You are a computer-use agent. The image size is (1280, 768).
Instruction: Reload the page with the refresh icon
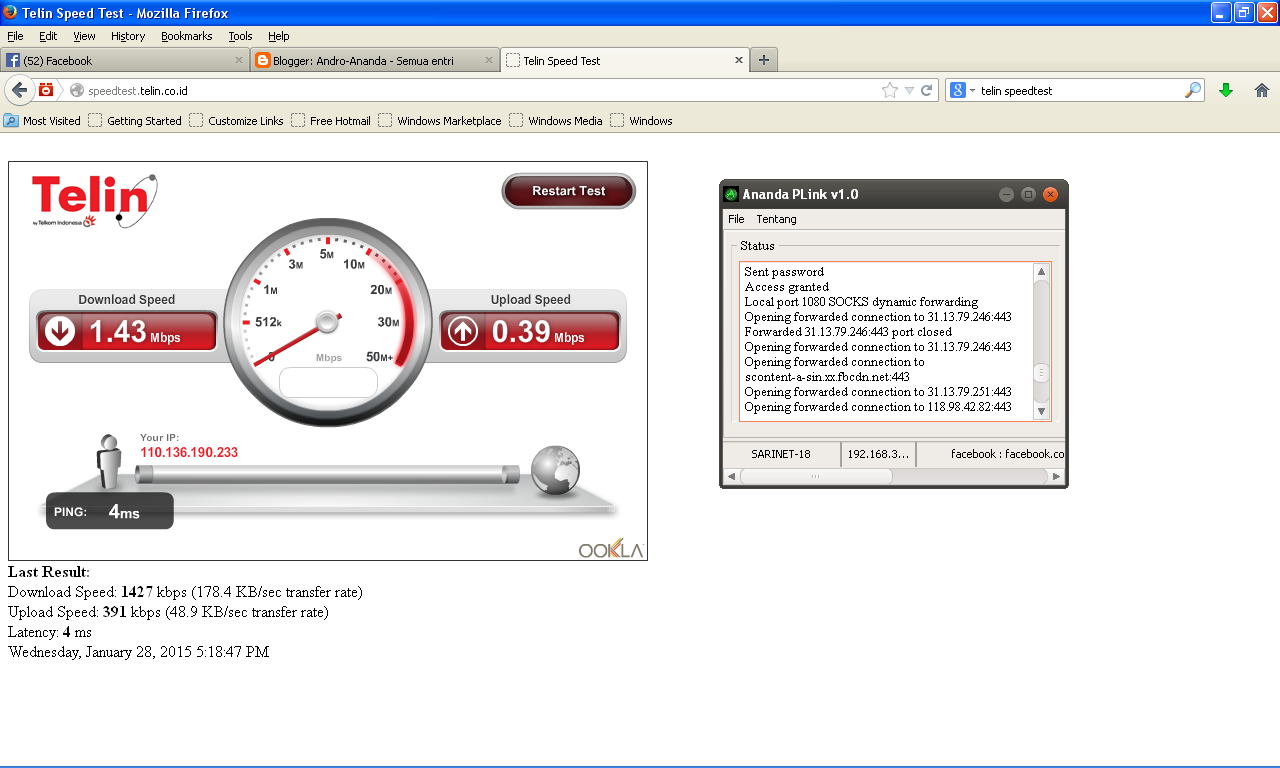click(x=927, y=90)
